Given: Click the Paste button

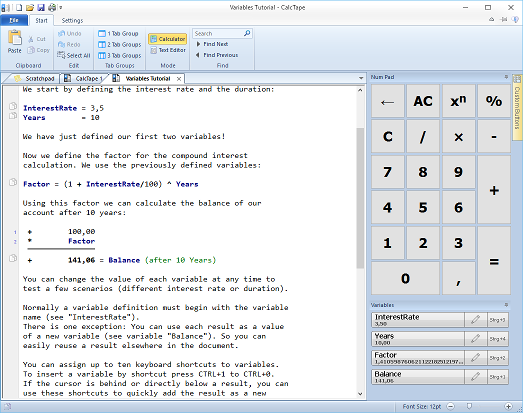Looking at the screenshot, I should [x=14, y=42].
